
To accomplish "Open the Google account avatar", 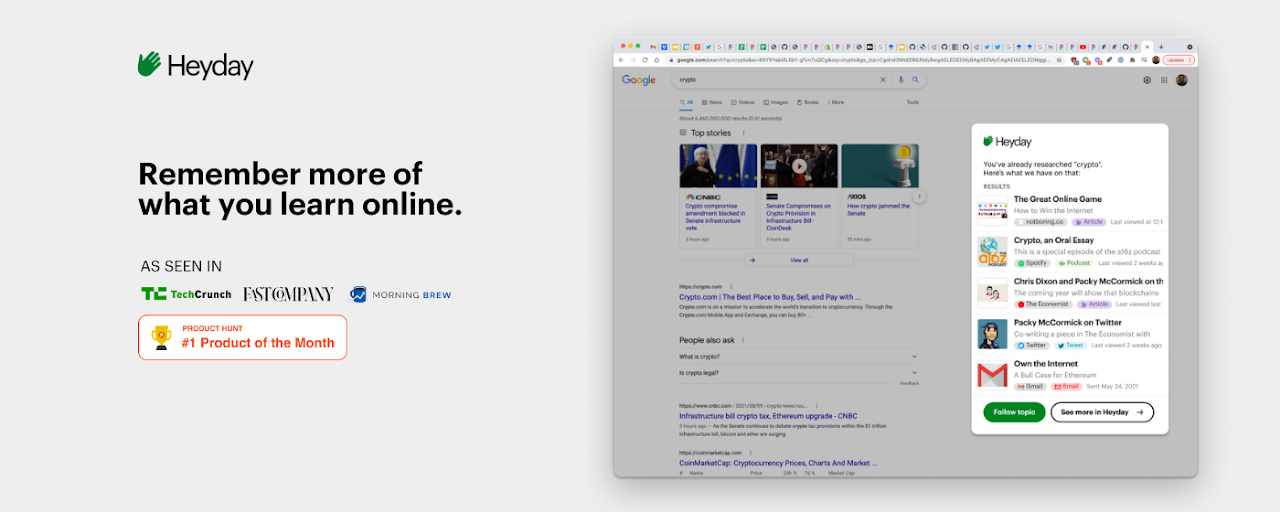I will [x=1181, y=80].
